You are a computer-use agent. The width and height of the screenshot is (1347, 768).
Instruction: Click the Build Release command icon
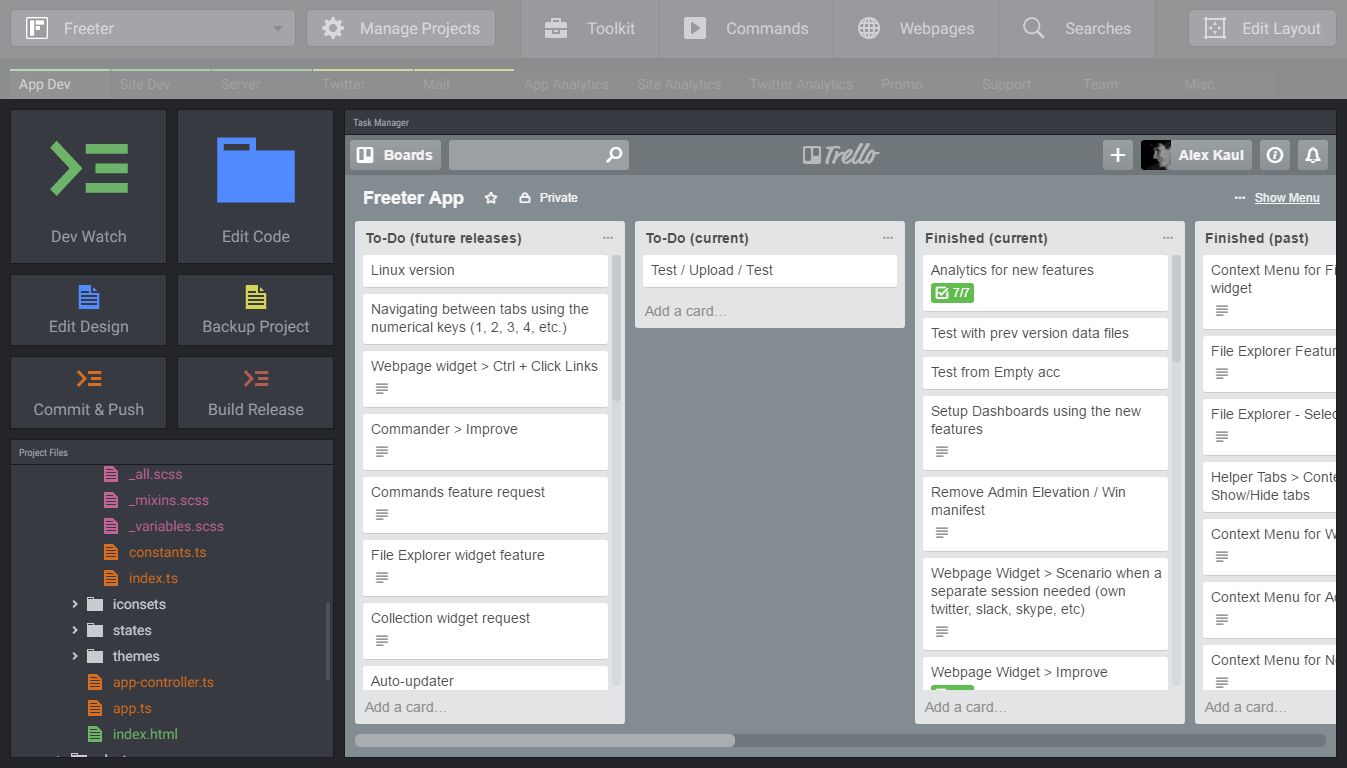(255, 379)
